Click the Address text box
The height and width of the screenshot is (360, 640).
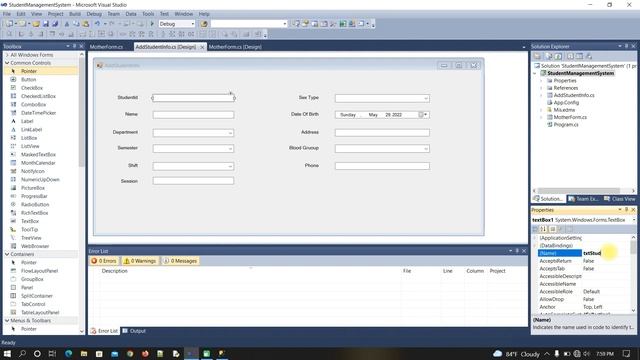click(x=382, y=133)
